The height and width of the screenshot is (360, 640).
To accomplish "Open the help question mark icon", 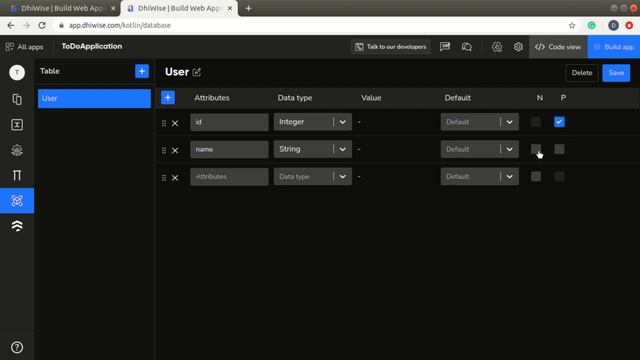I will (17, 347).
